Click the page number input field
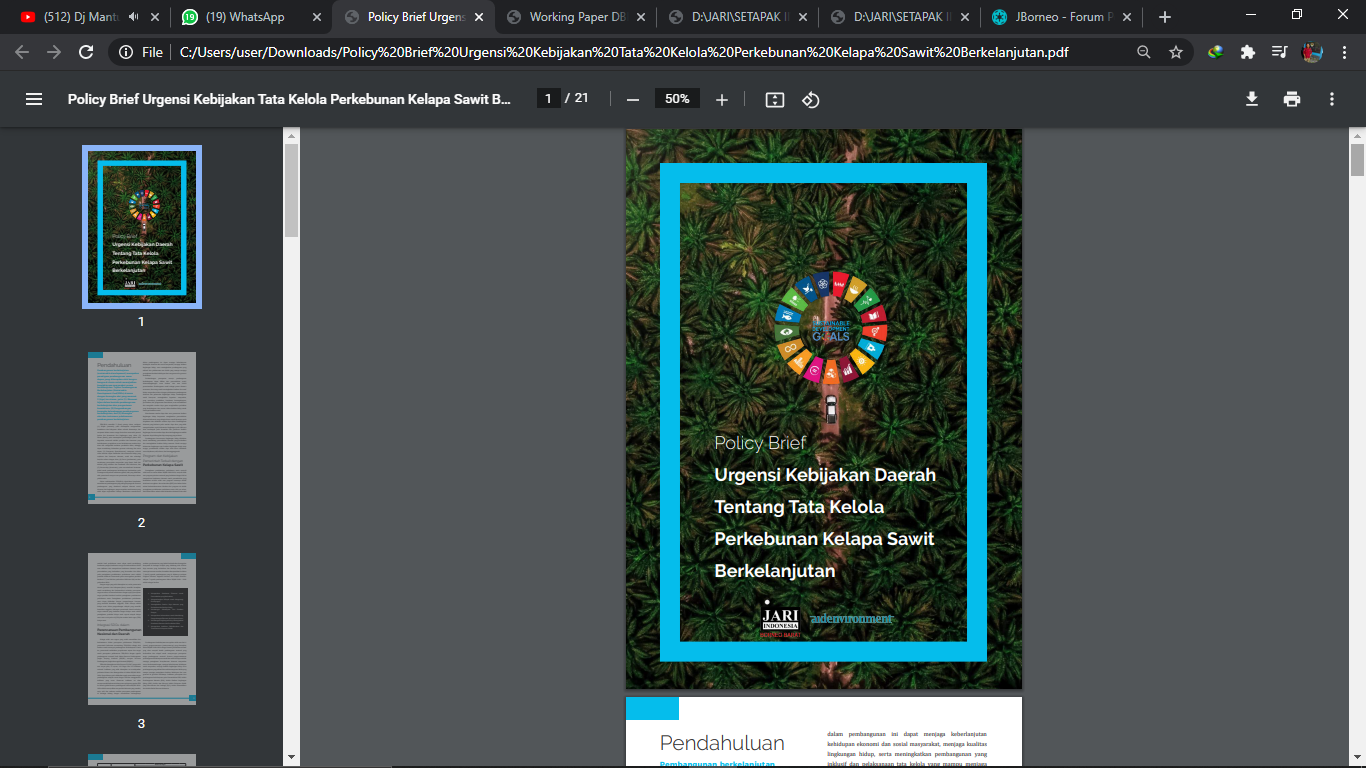The height and width of the screenshot is (768, 1366). click(x=548, y=98)
